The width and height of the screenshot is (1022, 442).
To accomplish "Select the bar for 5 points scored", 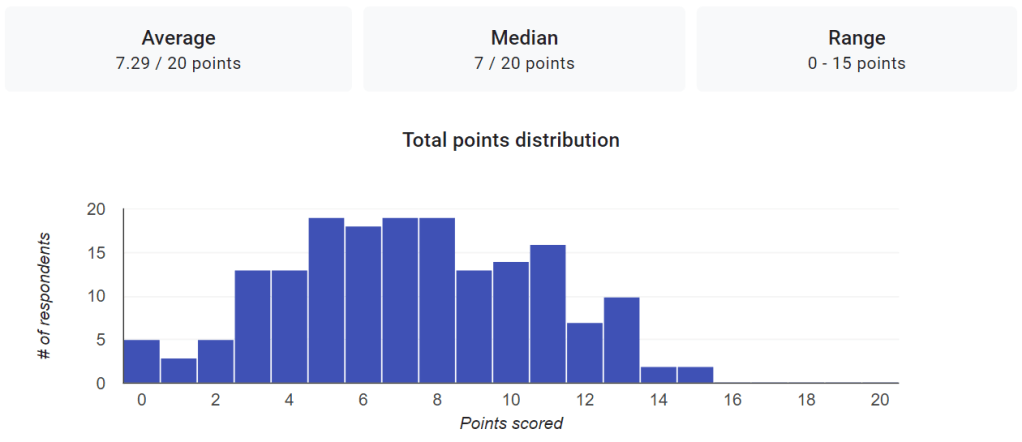I will 326,301.
